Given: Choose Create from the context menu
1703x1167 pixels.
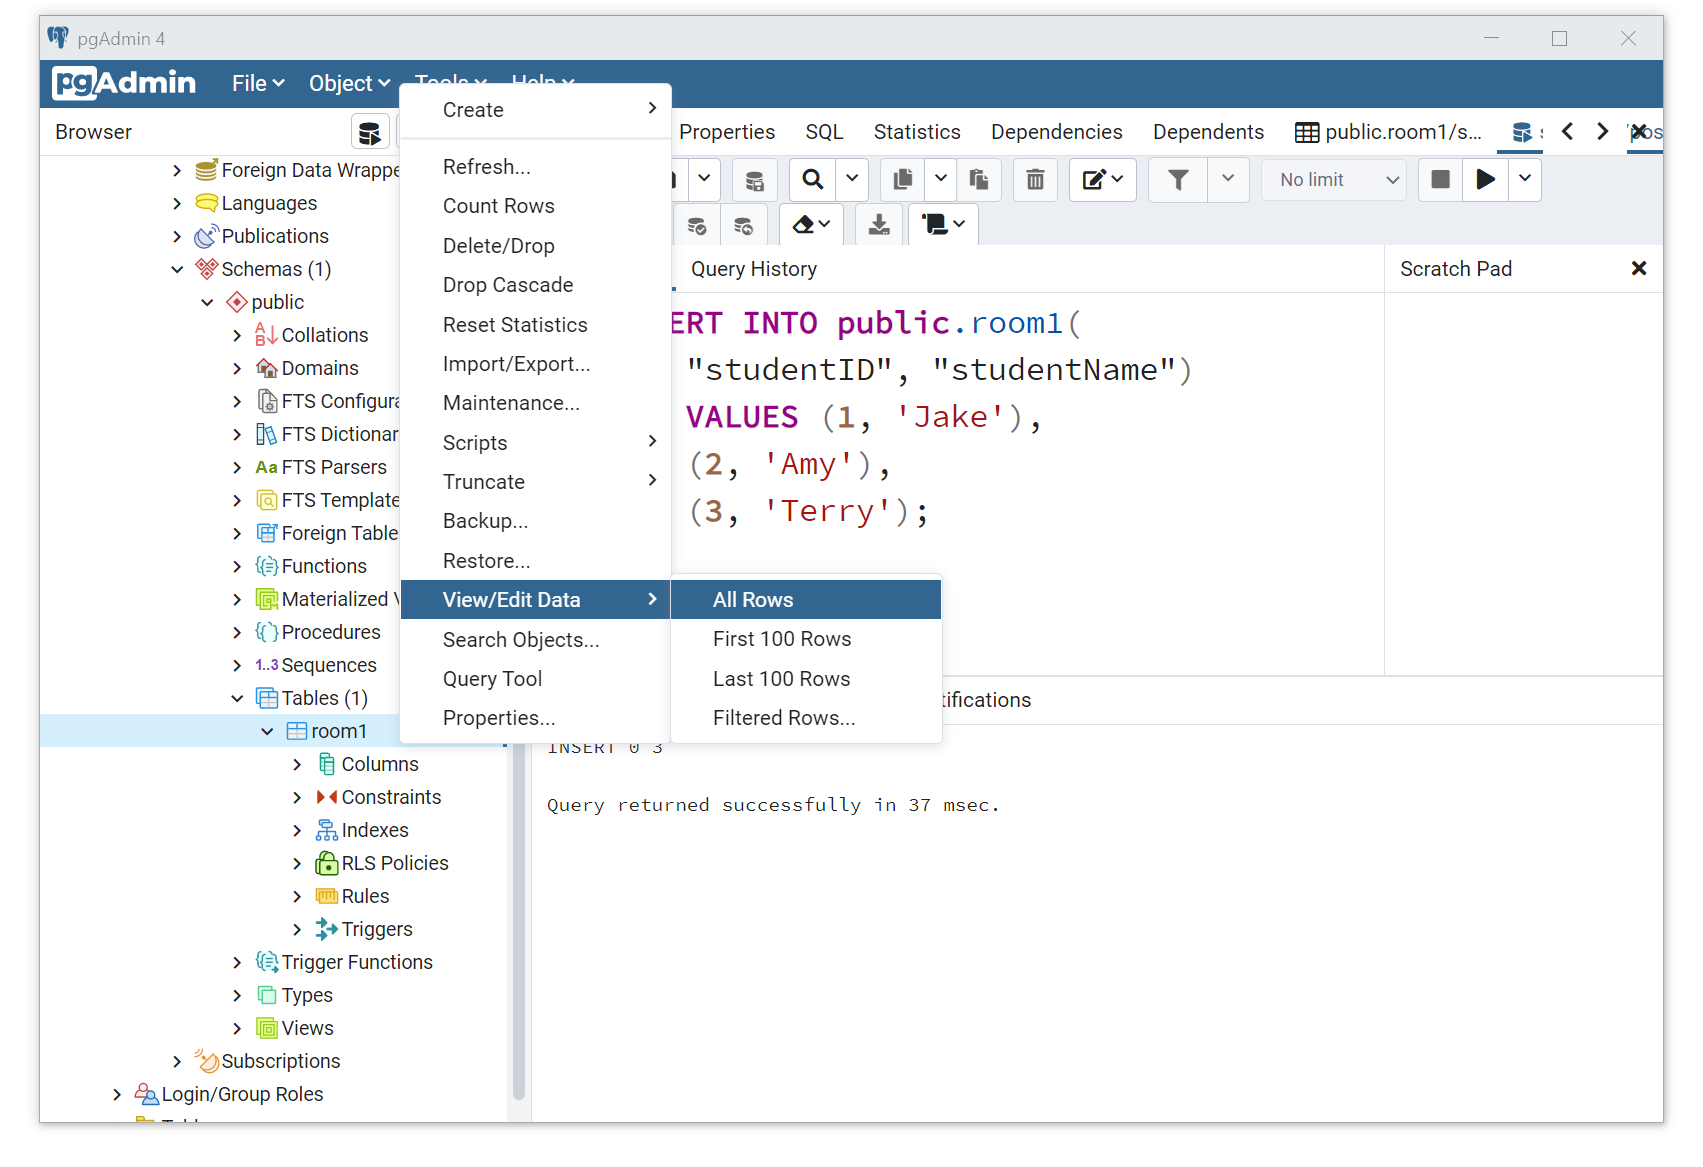Looking at the screenshot, I should [x=536, y=110].
